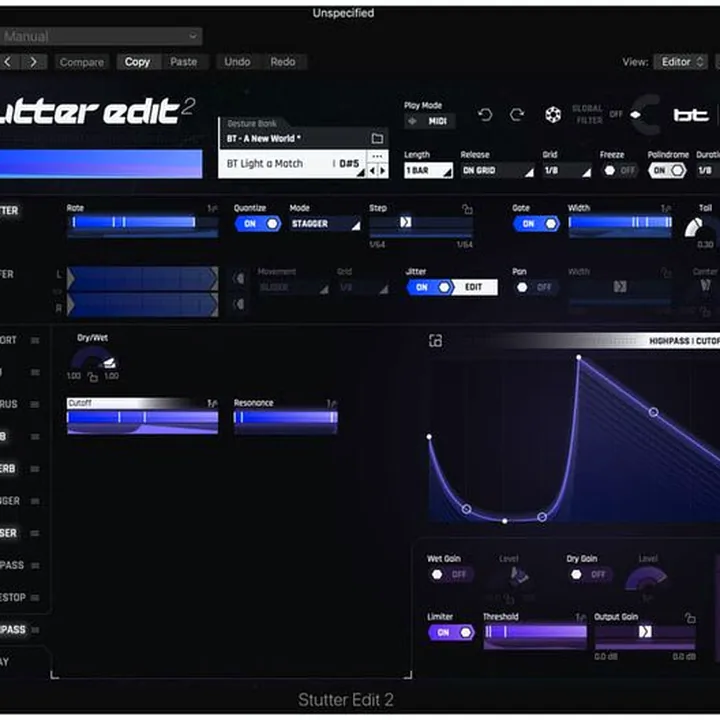This screenshot has width=720, height=720.
Task: Grab the handle icon on the ESTOP module row
Action: tap(35, 597)
